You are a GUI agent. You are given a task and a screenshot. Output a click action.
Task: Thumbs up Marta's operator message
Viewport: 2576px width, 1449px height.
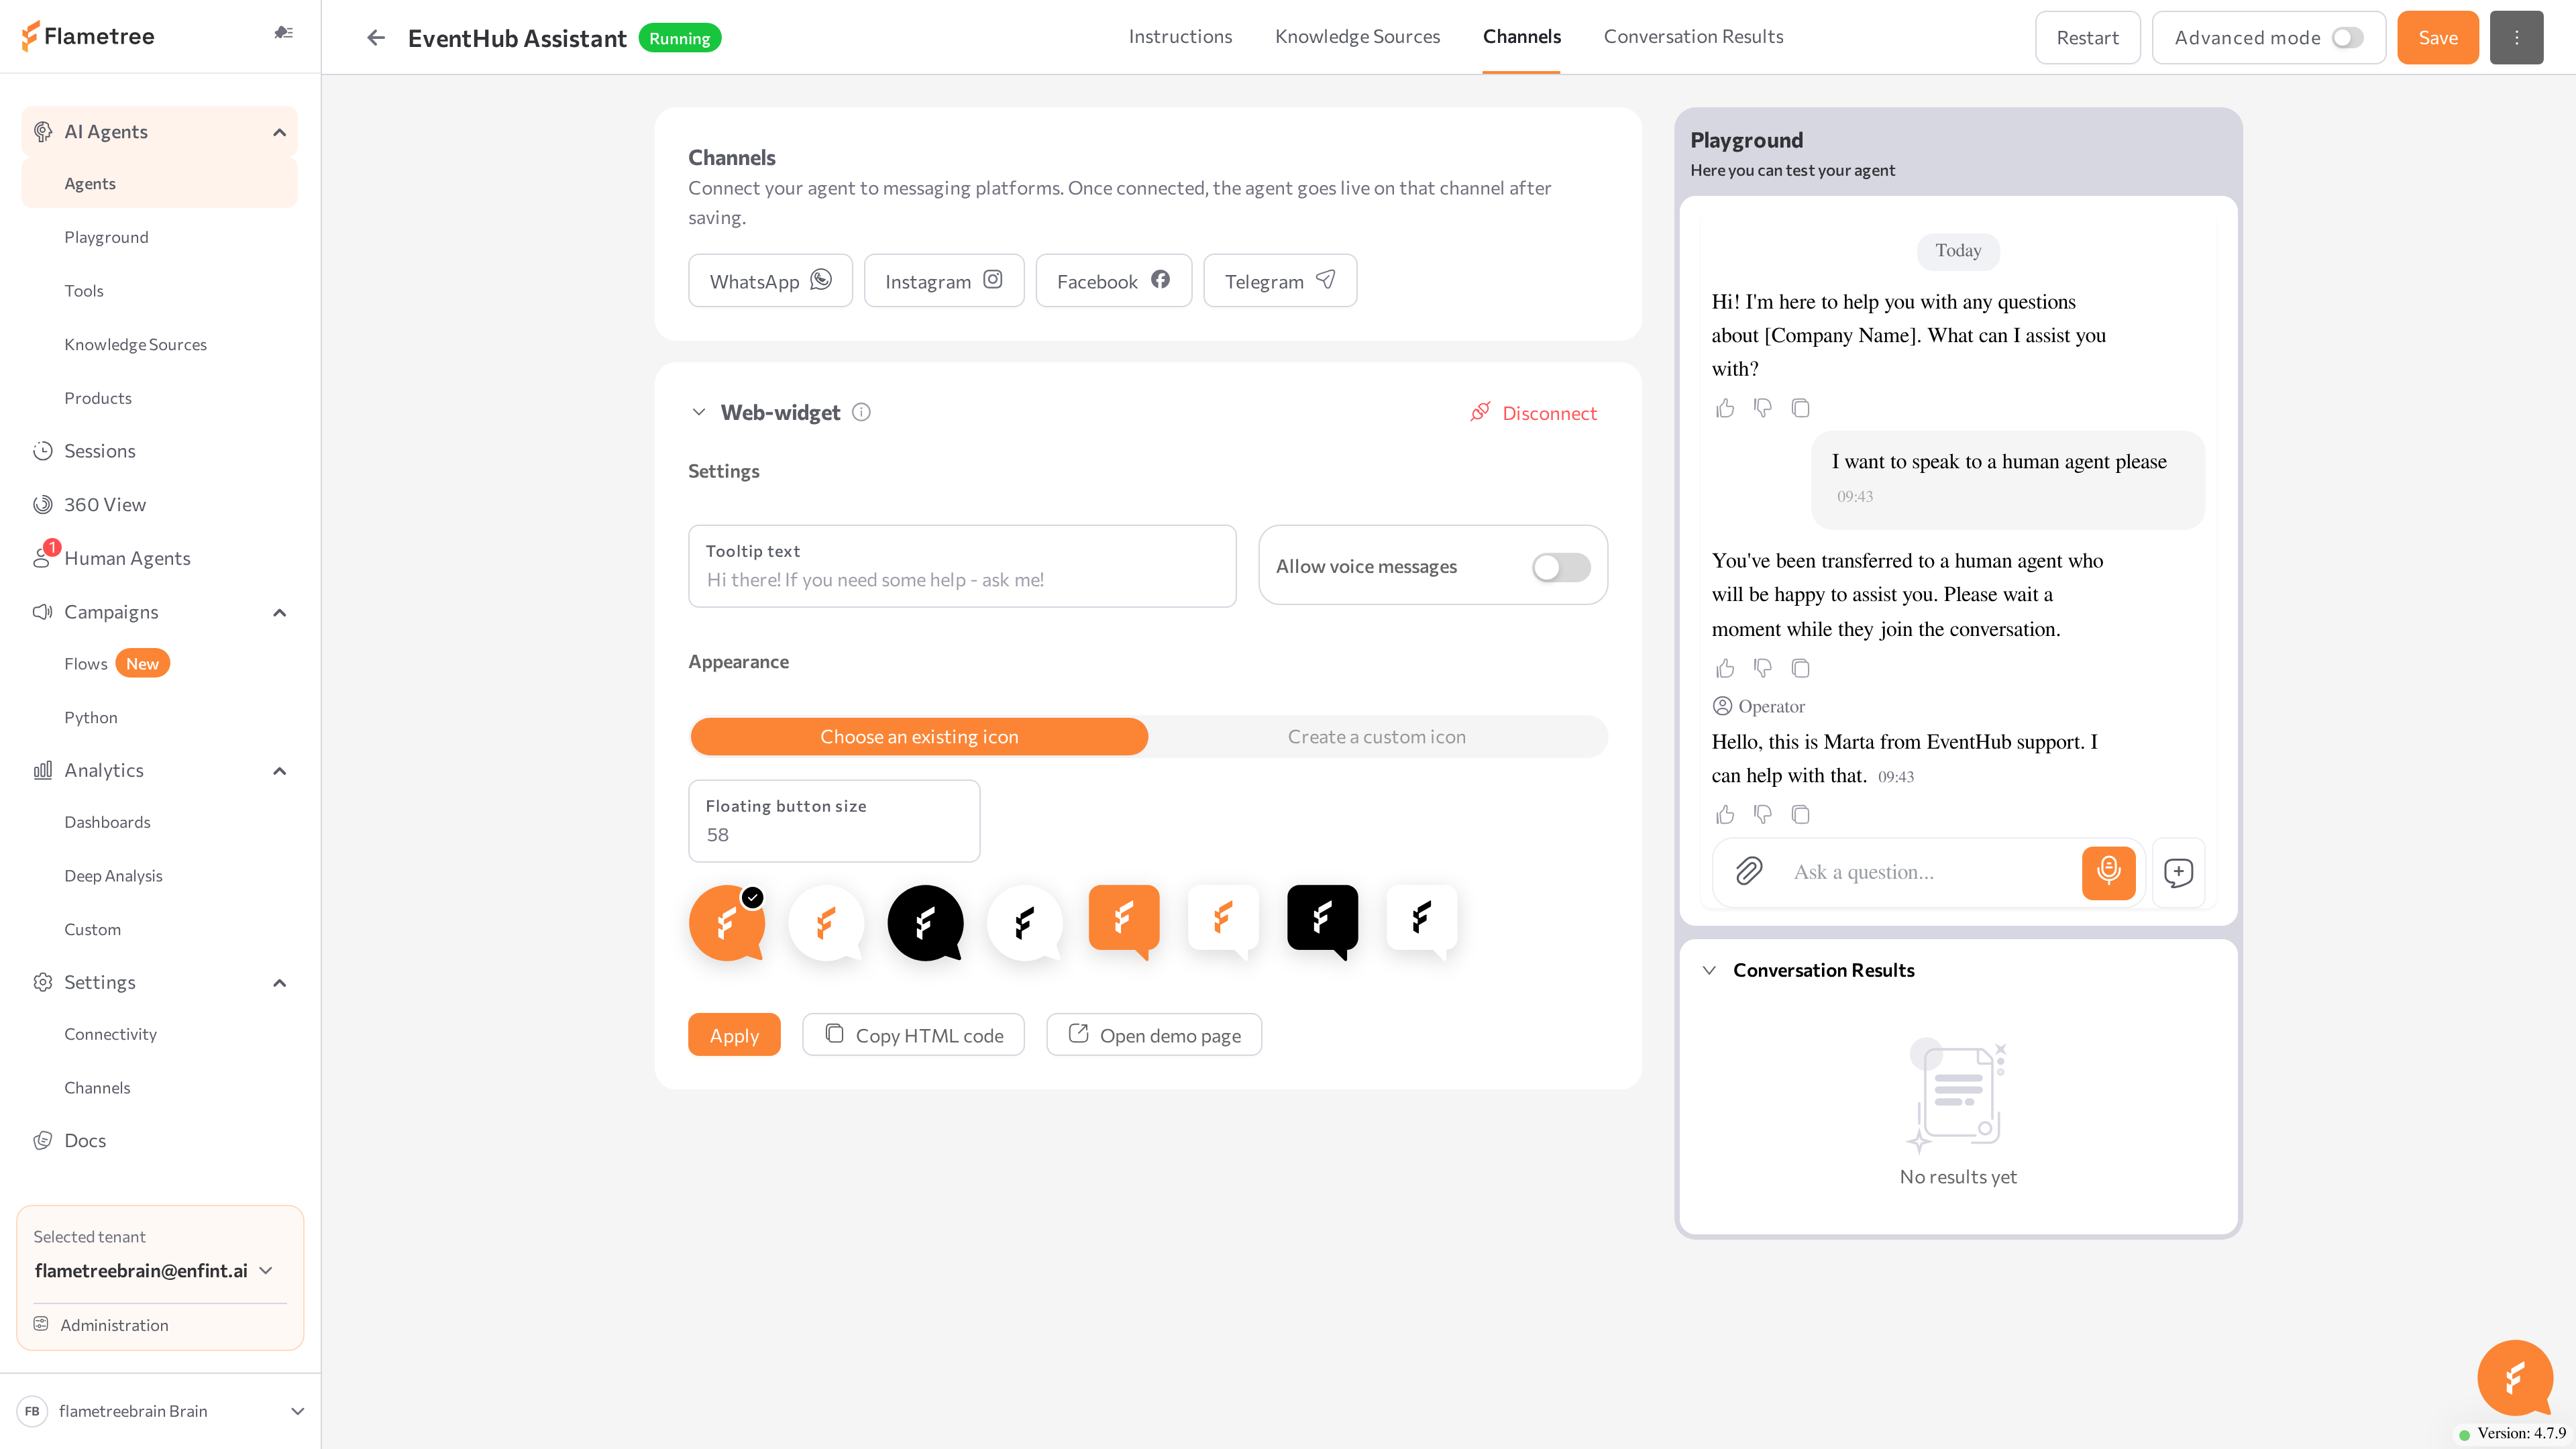(x=1725, y=814)
